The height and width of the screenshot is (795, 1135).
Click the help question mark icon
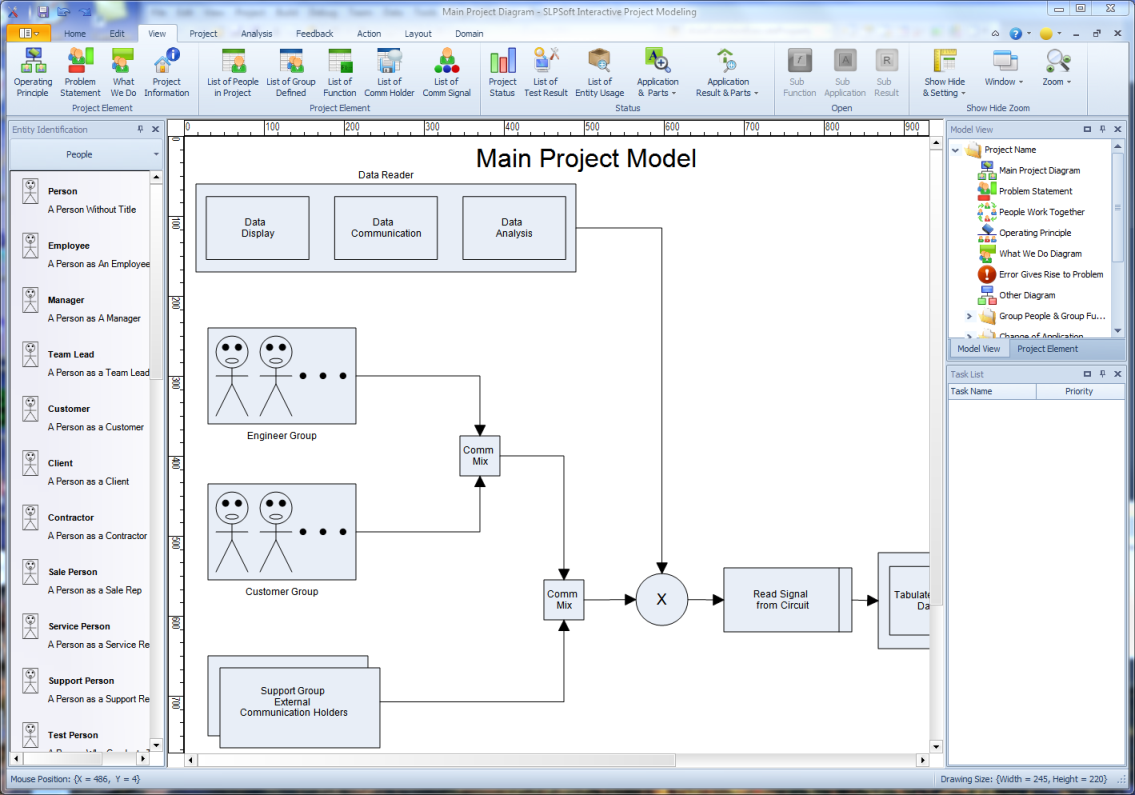[x=1016, y=33]
